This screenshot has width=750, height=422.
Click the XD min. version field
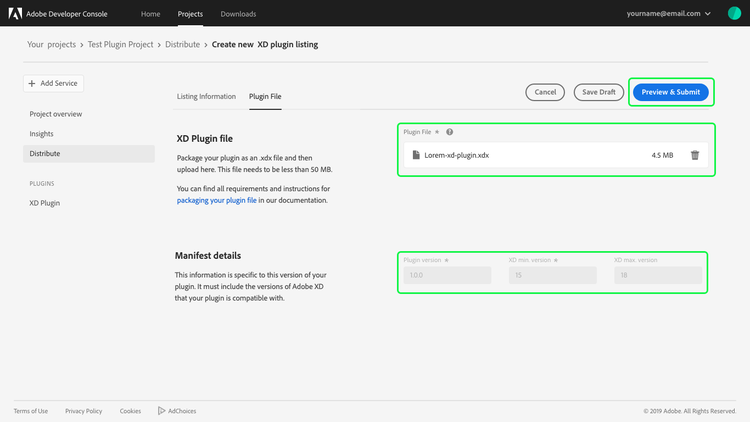point(552,275)
